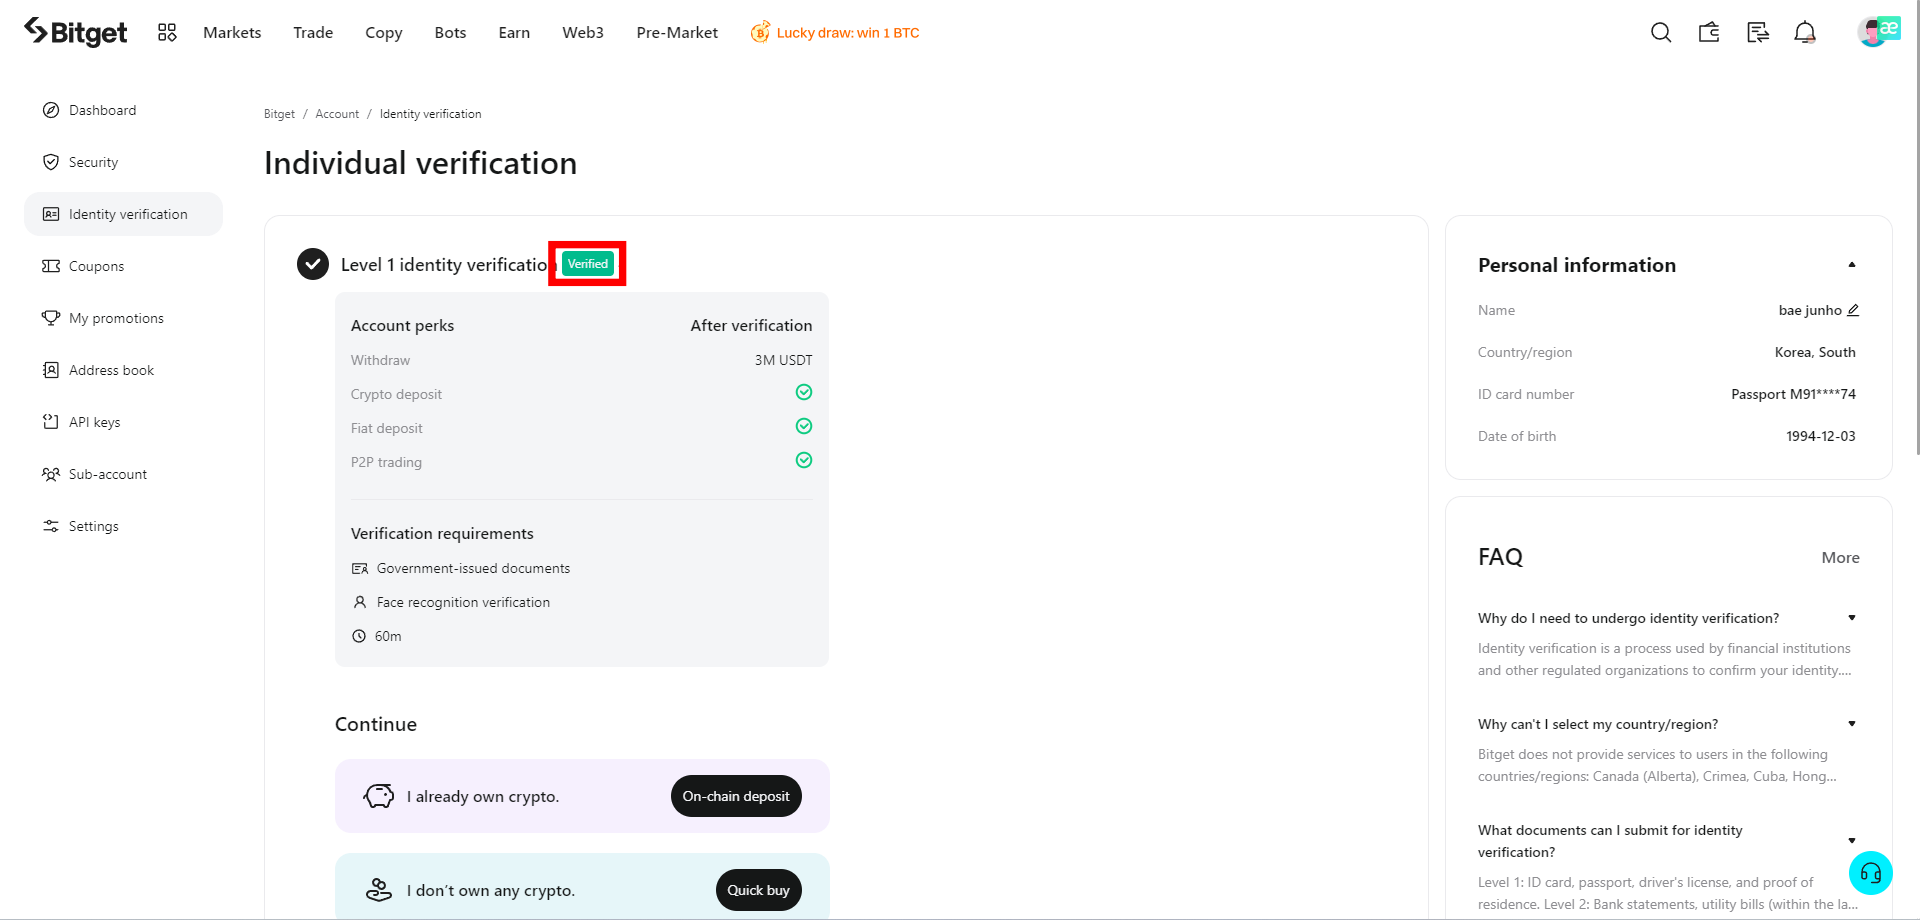Open the Bots menu
This screenshot has width=1920, height=920.
(451, 33)
